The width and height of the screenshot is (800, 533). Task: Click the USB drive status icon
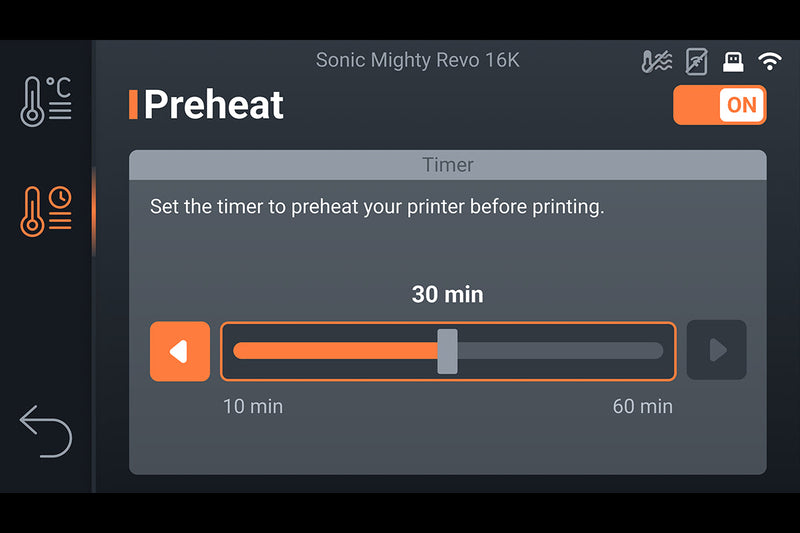click(733, 61)
